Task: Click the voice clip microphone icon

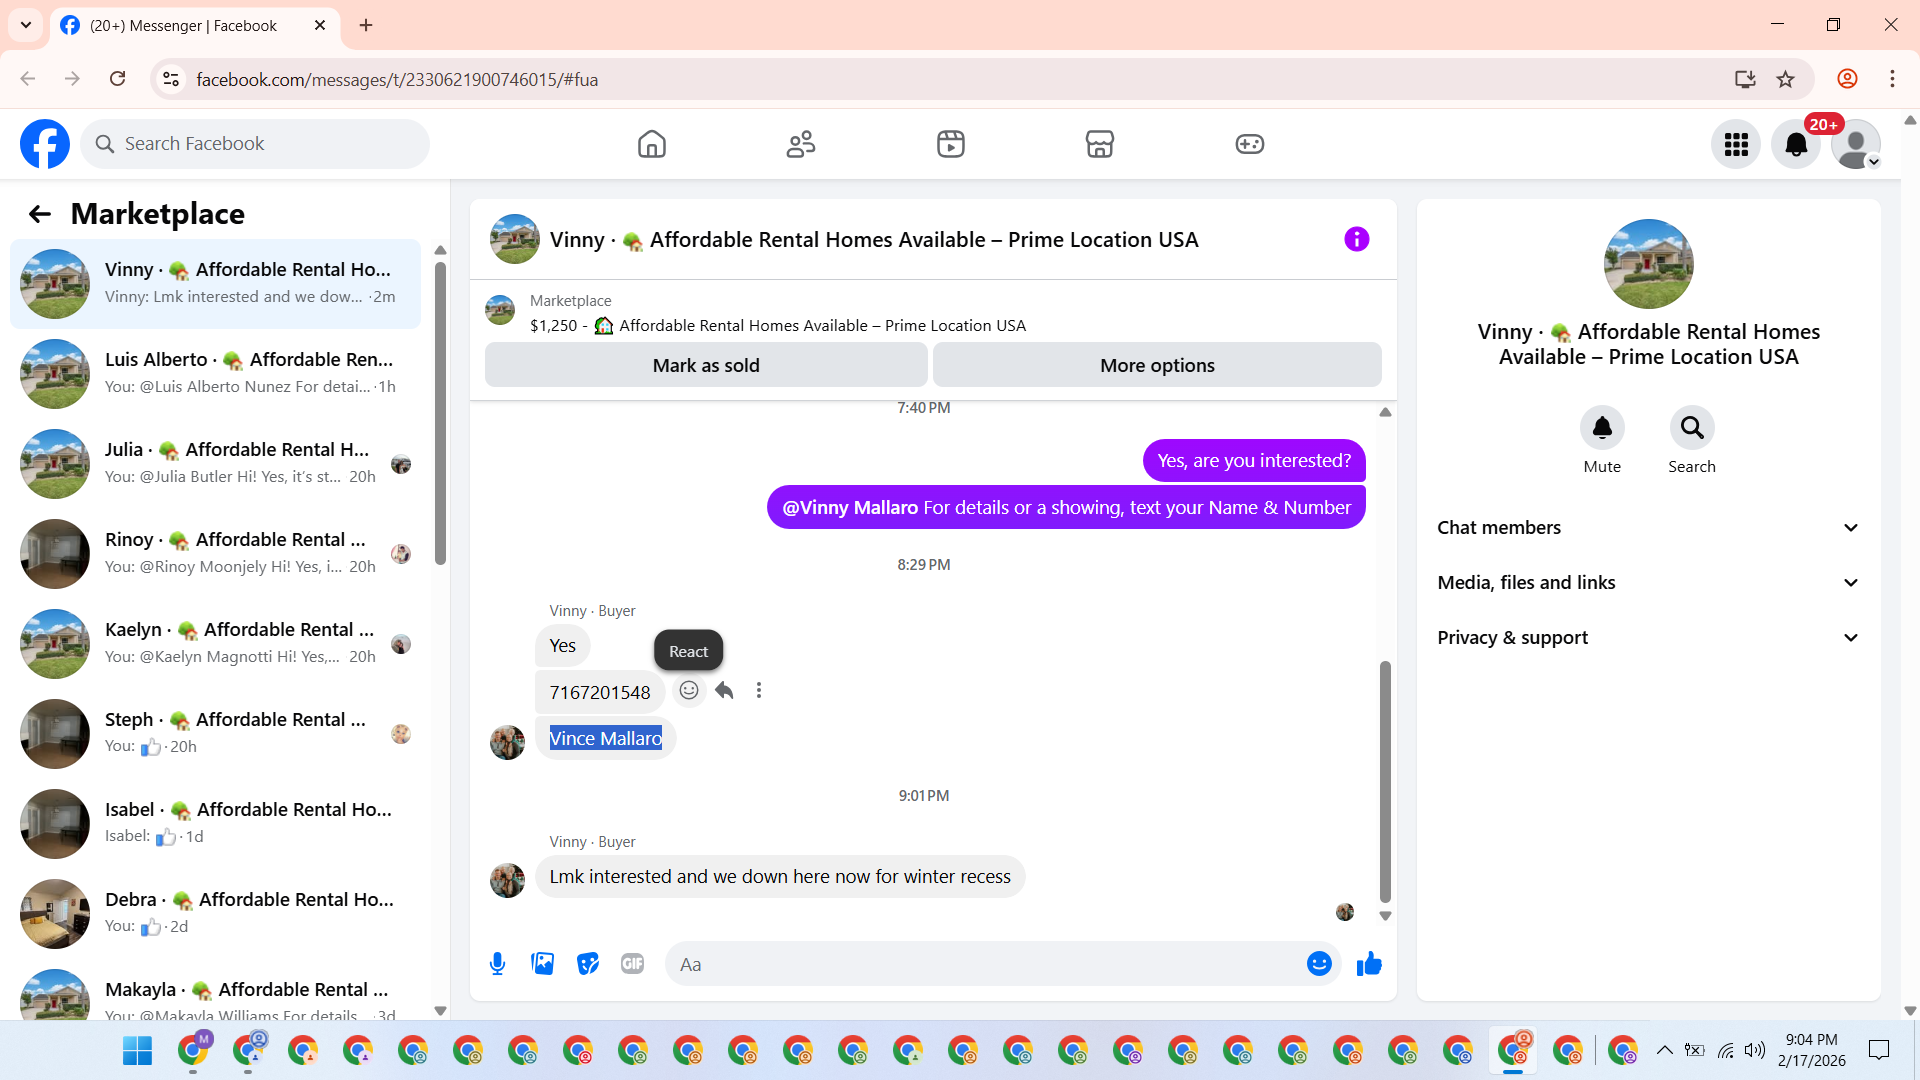Action: click(x=497, y=964)
